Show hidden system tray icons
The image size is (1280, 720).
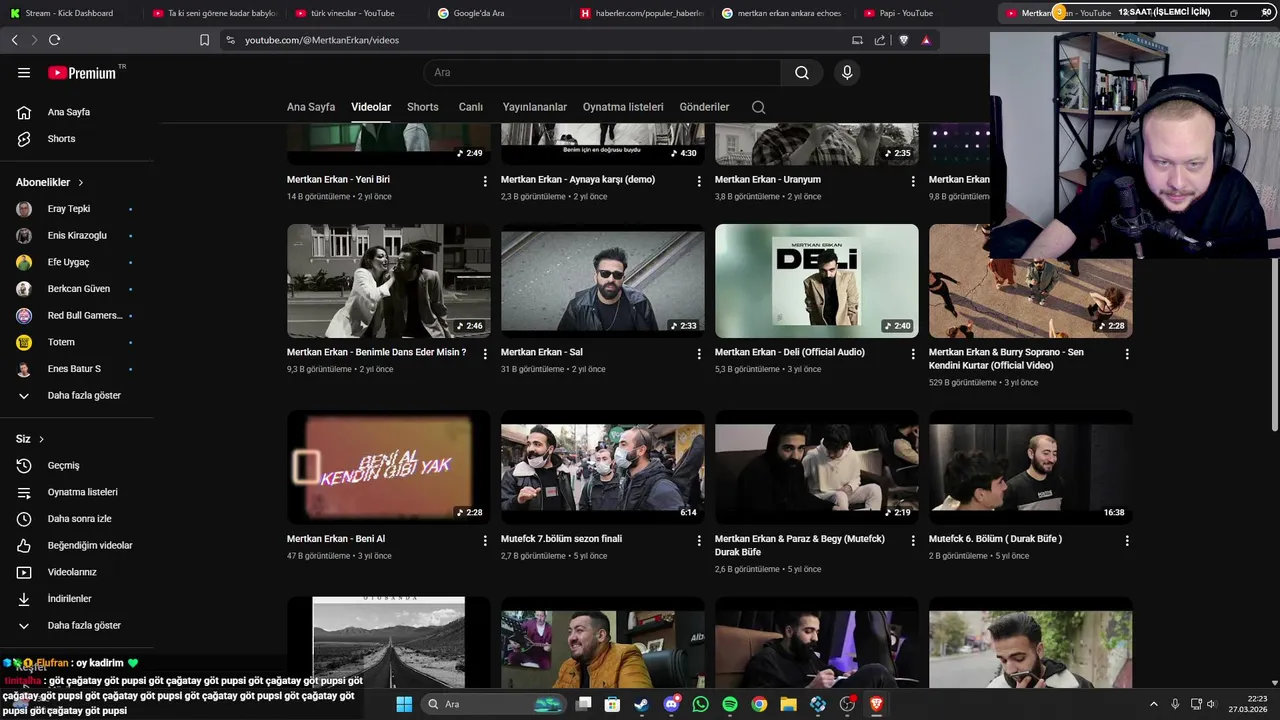coord(1153,704)
